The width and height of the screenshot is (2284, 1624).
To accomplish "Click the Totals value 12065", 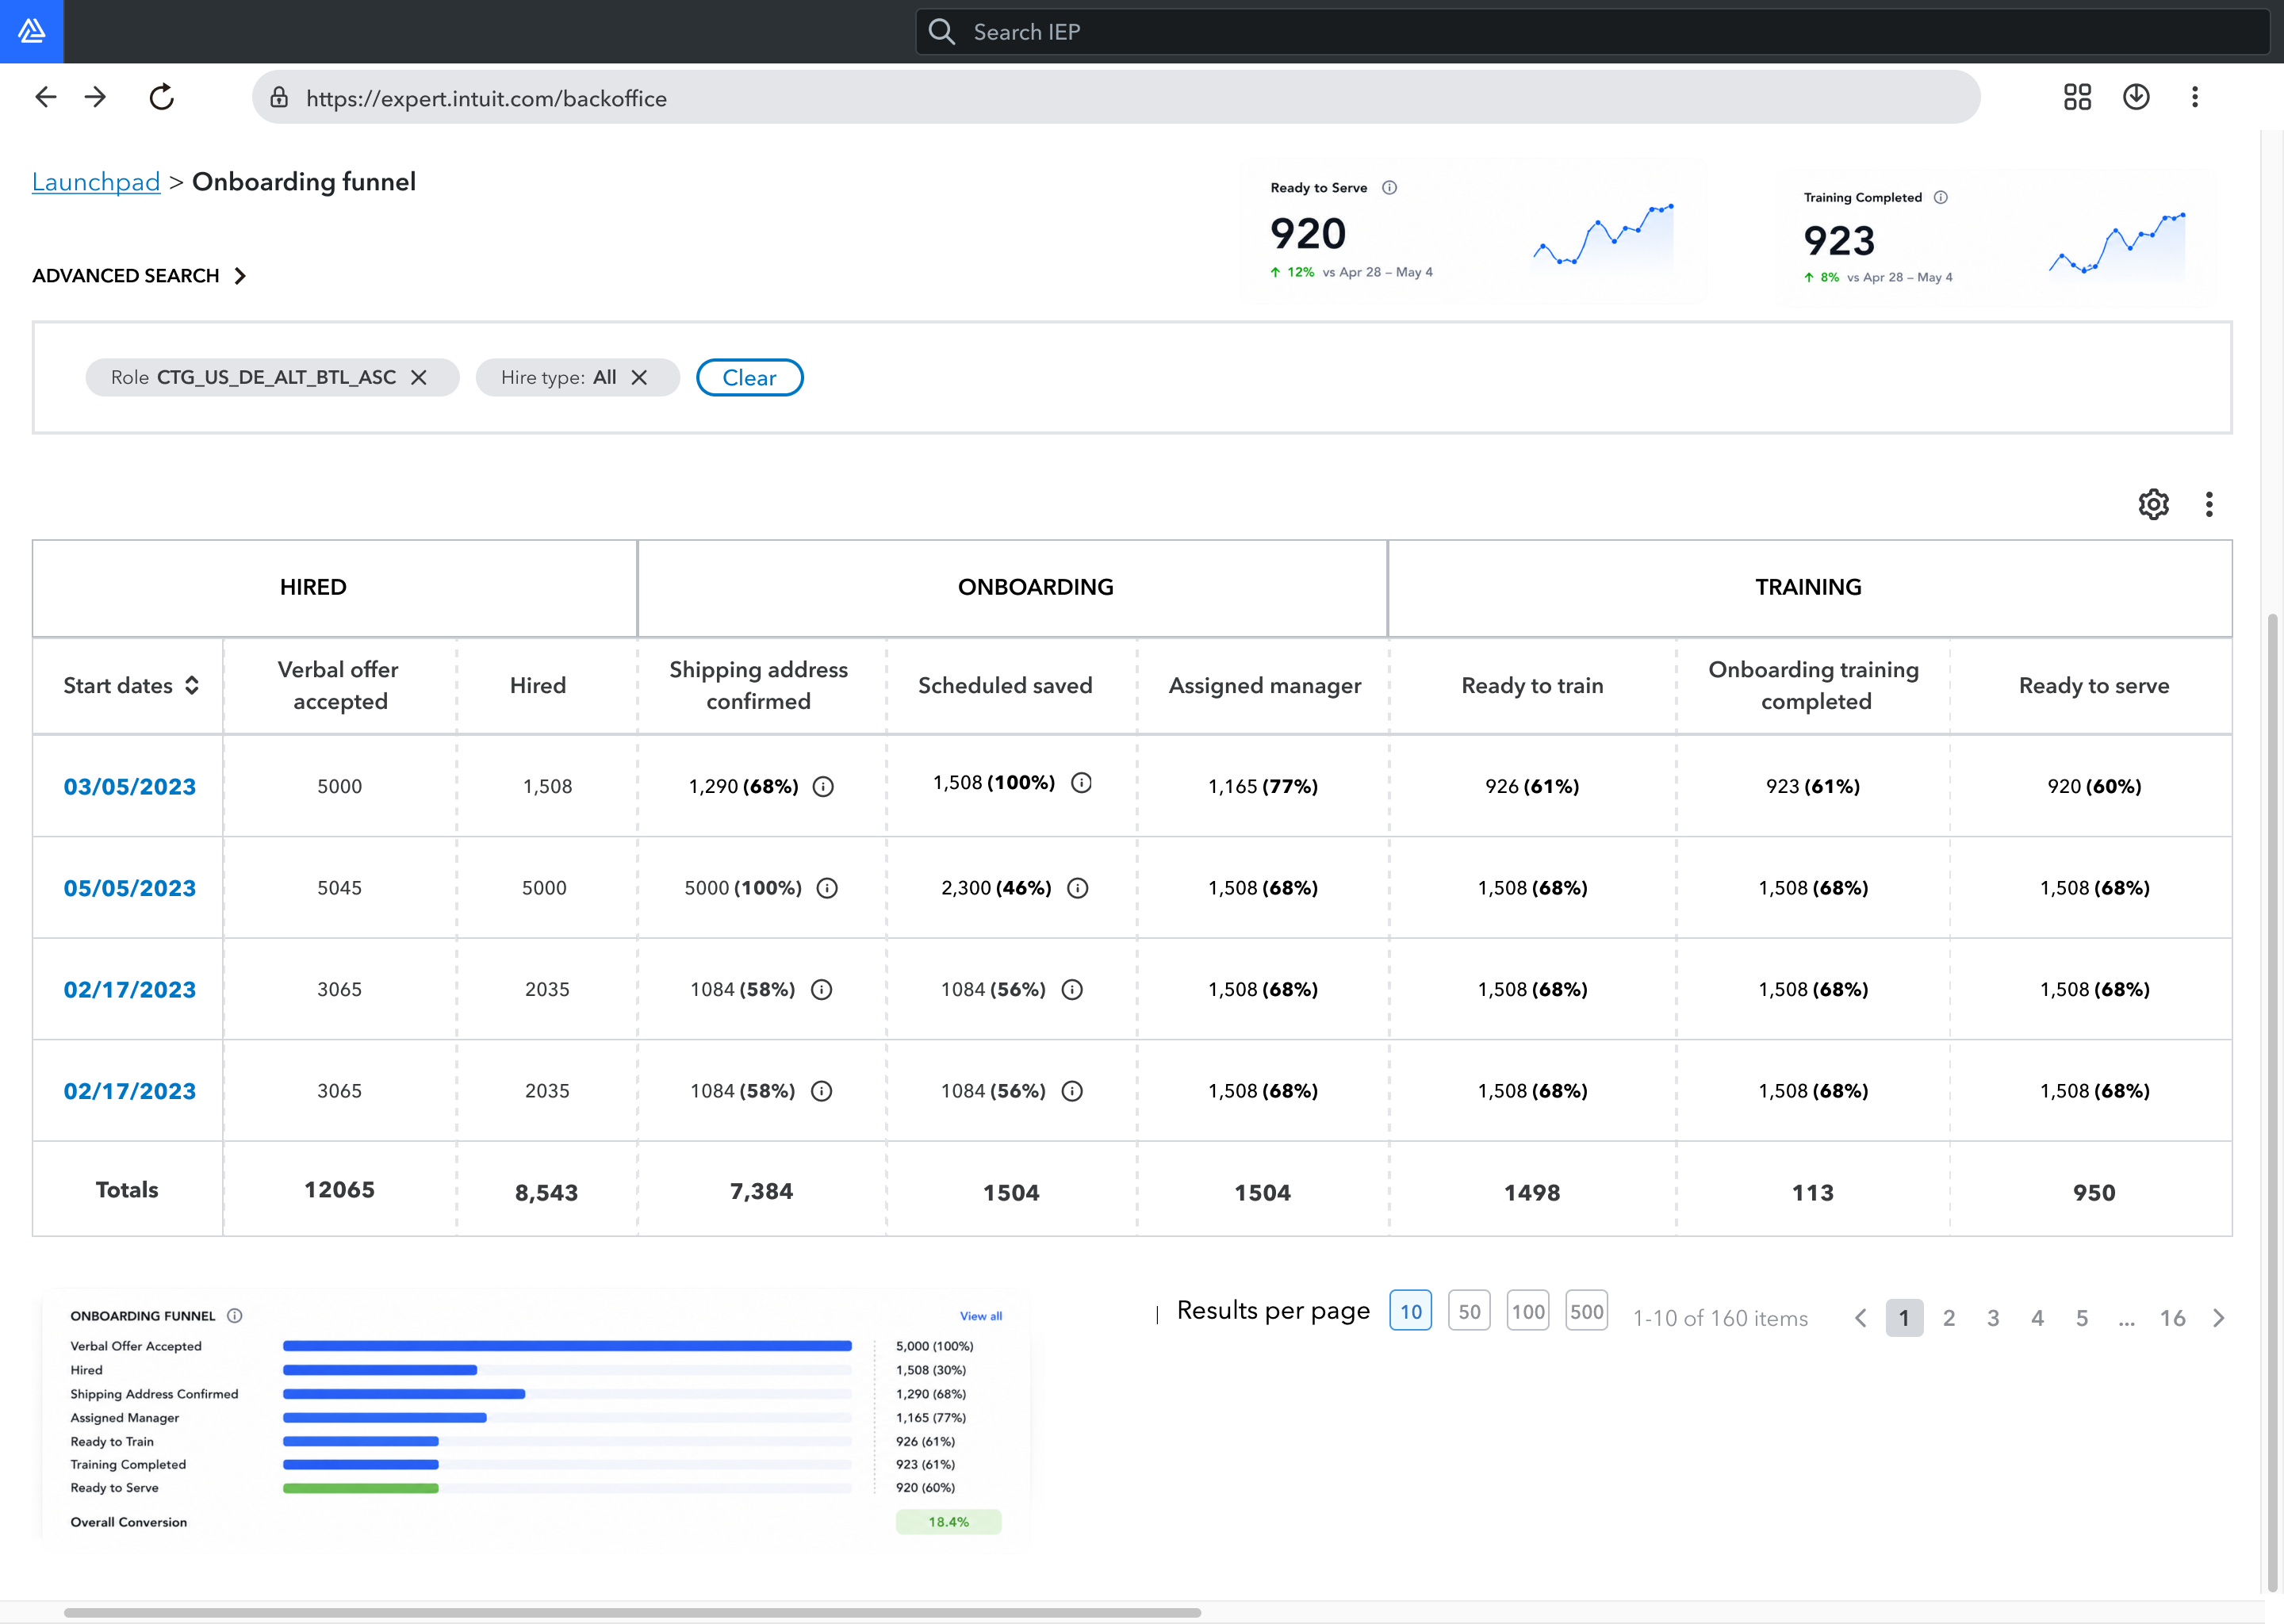I will click(x=340, y=1190).
